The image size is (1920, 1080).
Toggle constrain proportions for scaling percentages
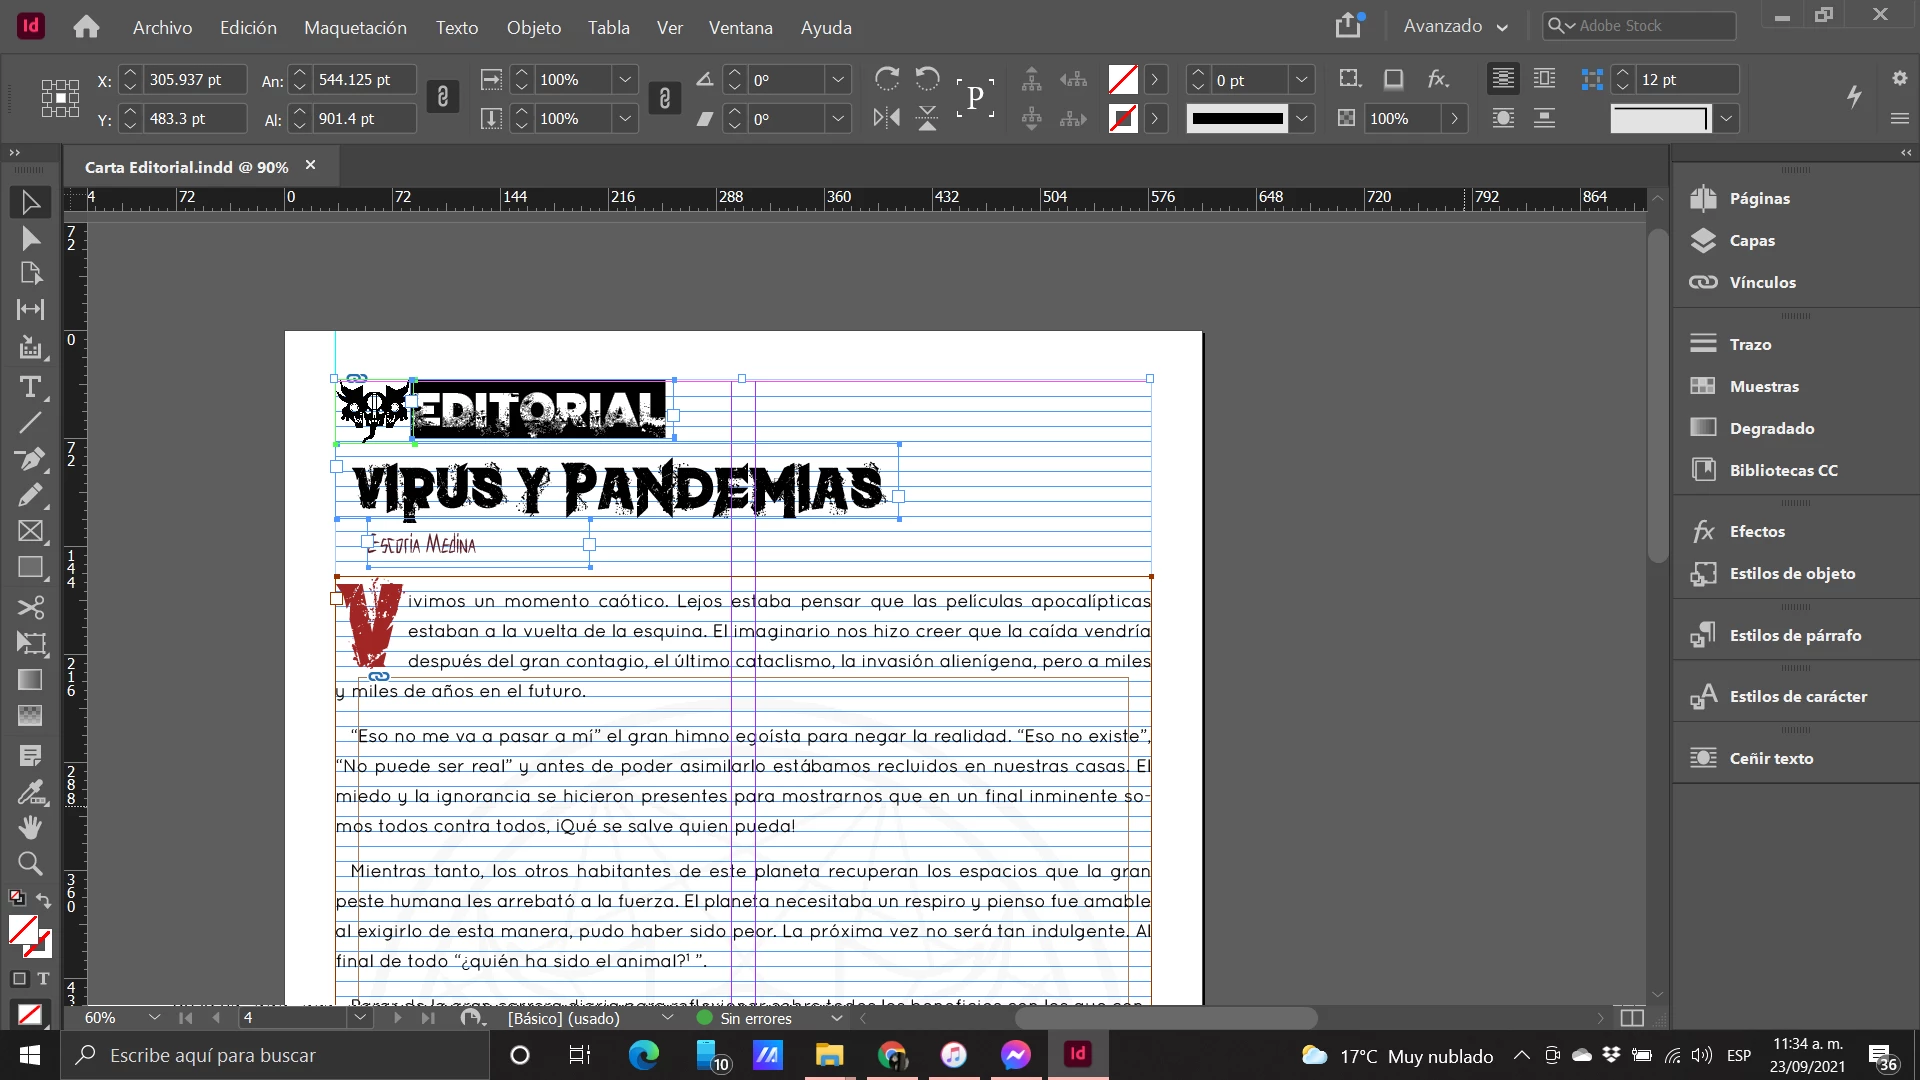coord(665,97)
